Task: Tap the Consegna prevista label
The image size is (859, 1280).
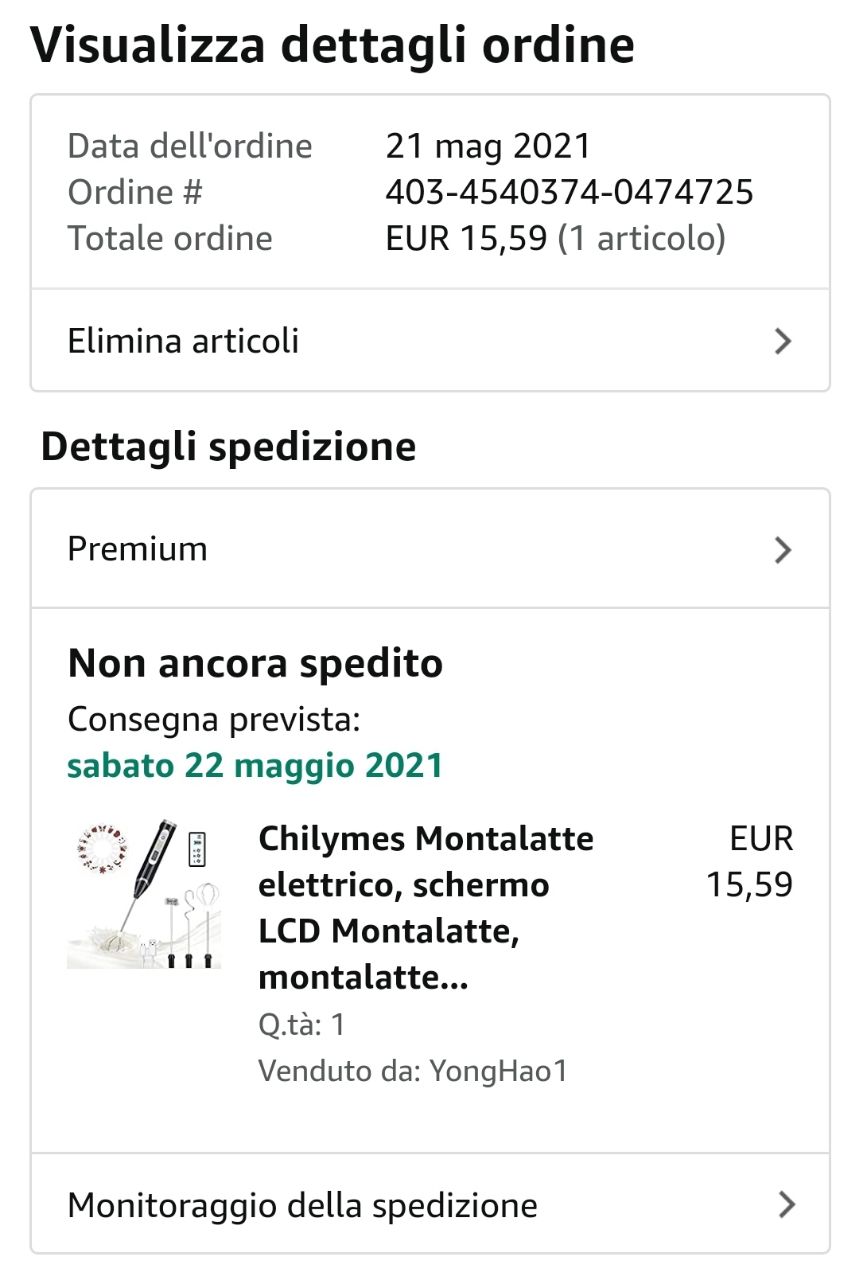Action: click(214, 719)
